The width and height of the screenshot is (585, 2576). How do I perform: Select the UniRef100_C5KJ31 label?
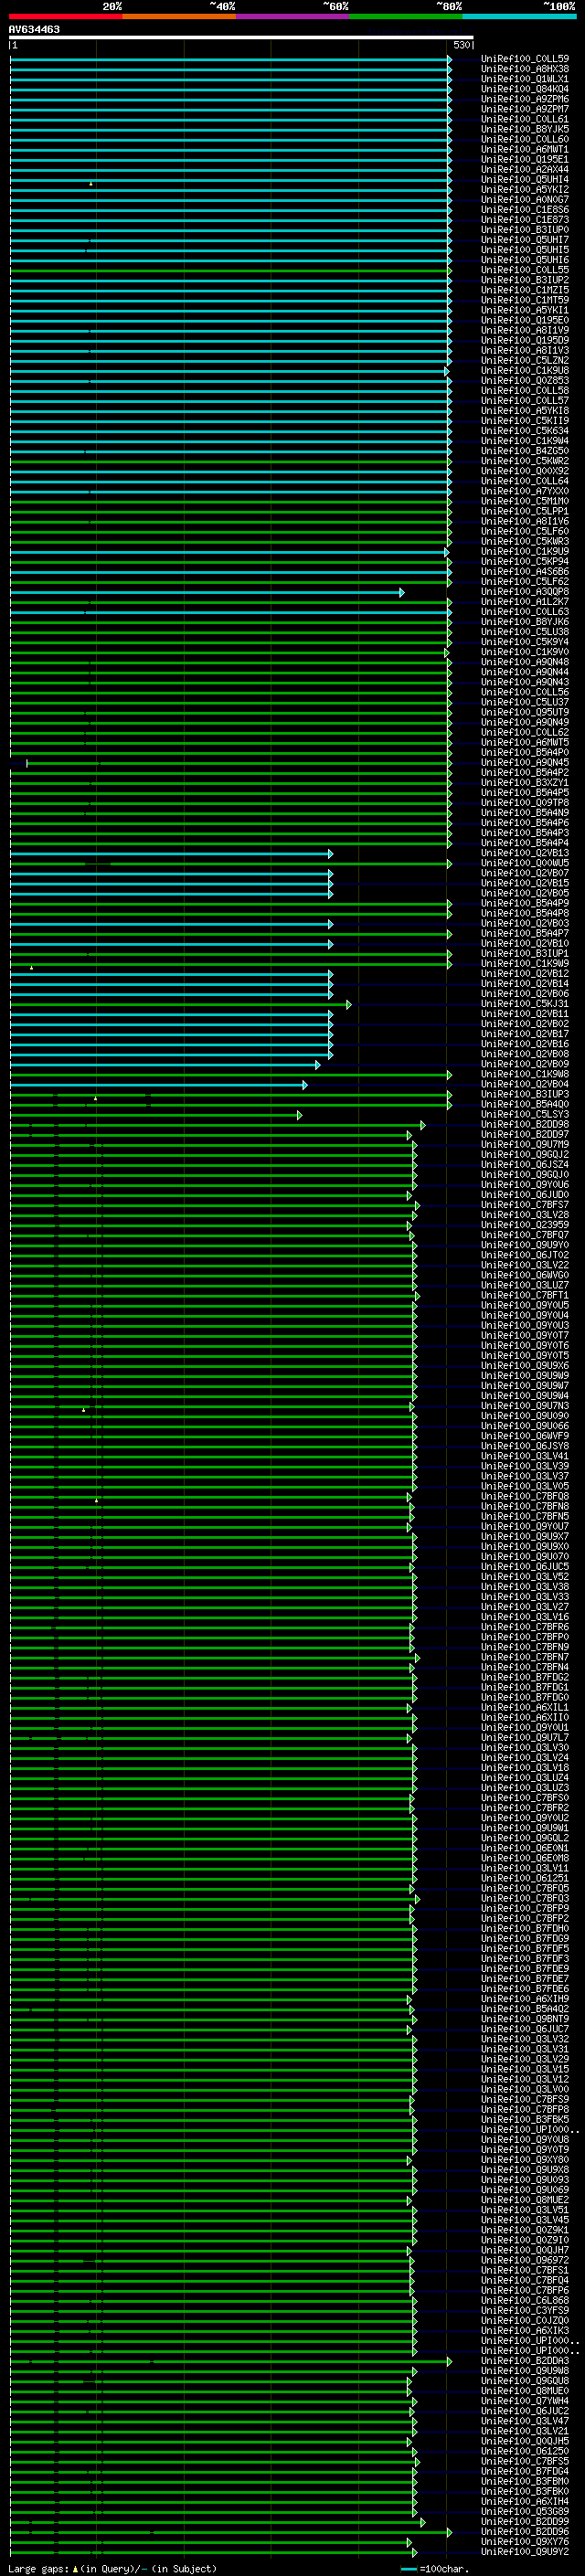point(525,1004)
